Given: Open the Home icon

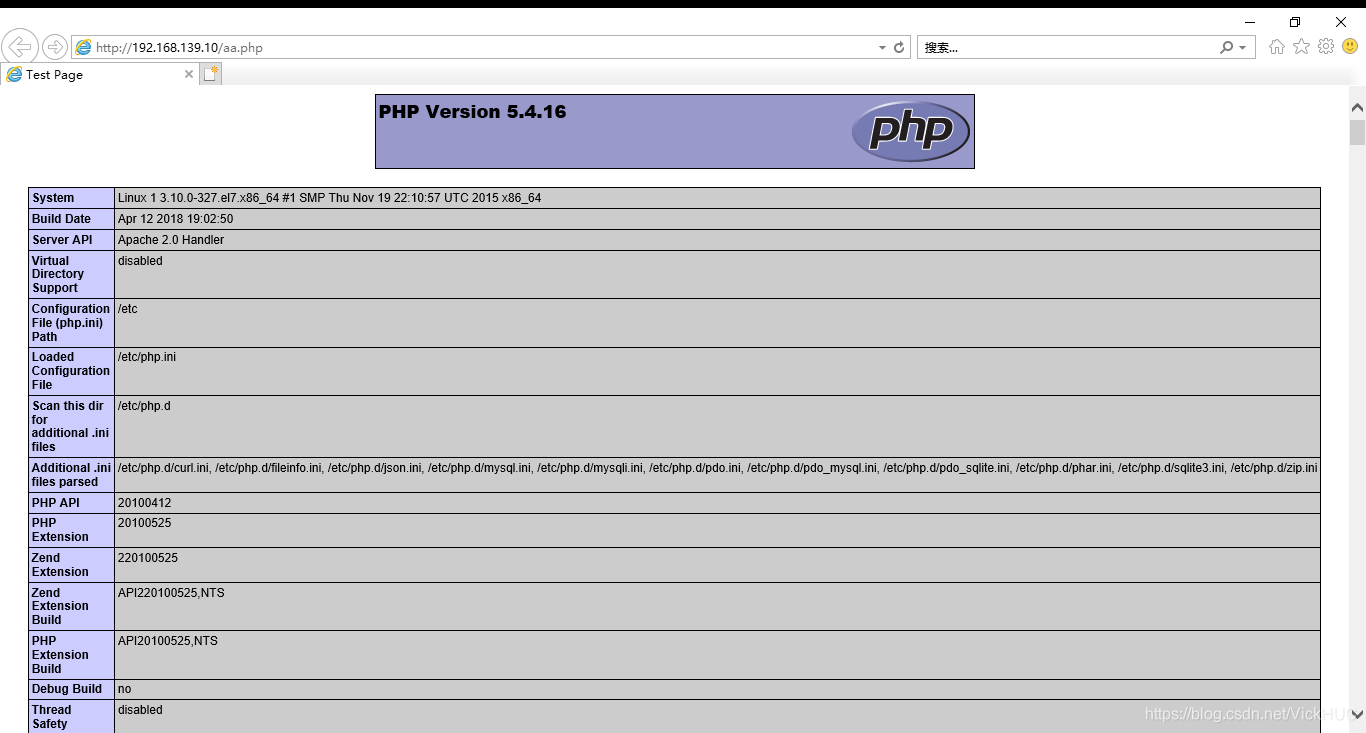Looking at the screenshot, I should [1277, 46].
